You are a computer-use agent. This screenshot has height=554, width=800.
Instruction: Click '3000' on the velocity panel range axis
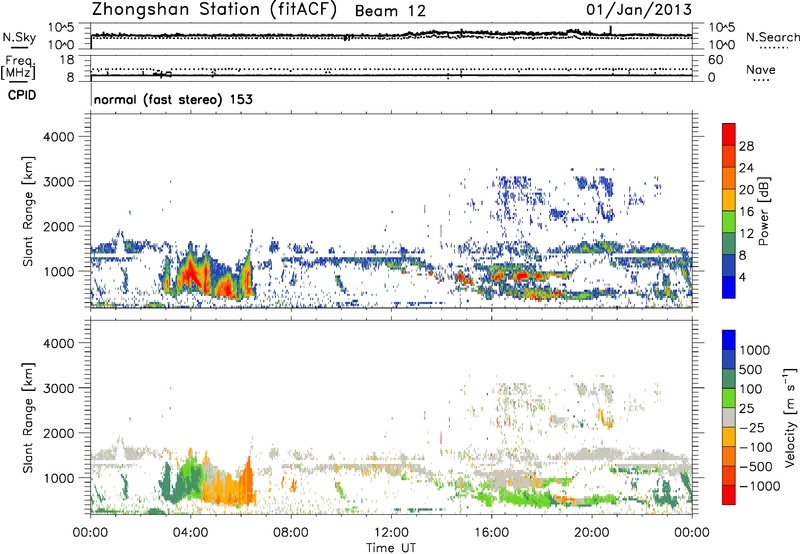click(x=58, y=388)
